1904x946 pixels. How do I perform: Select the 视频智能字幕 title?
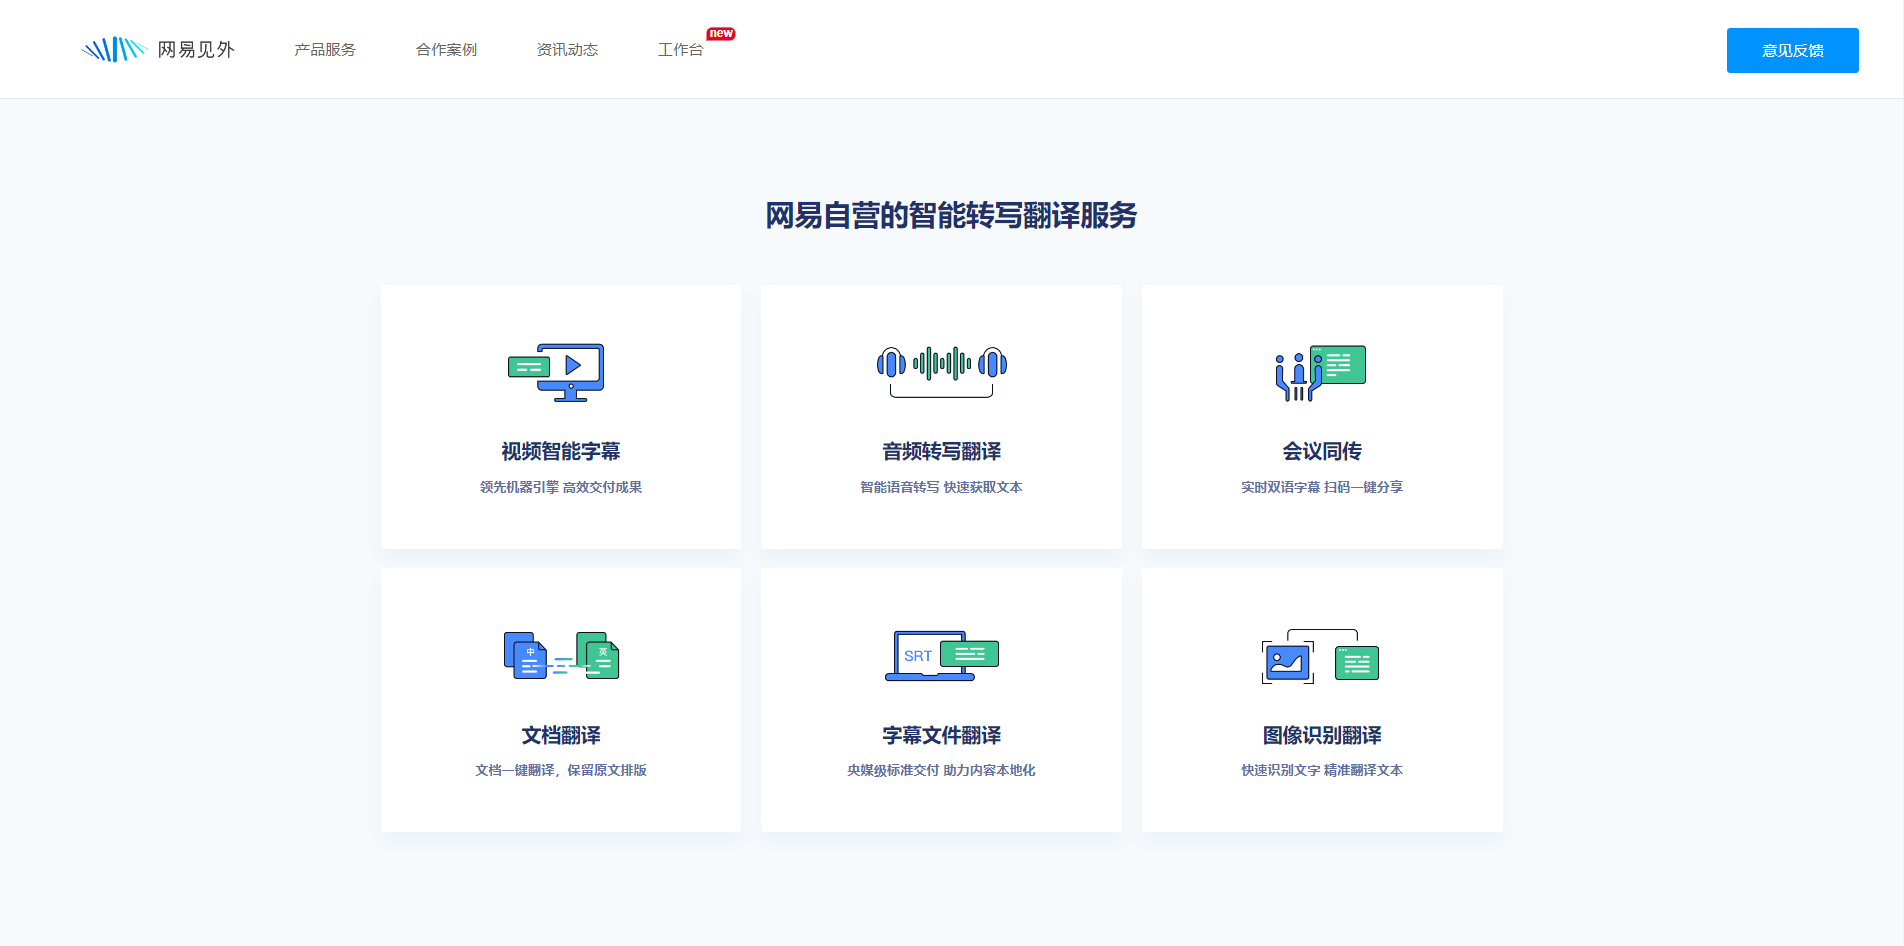click(x=561, y=451)
